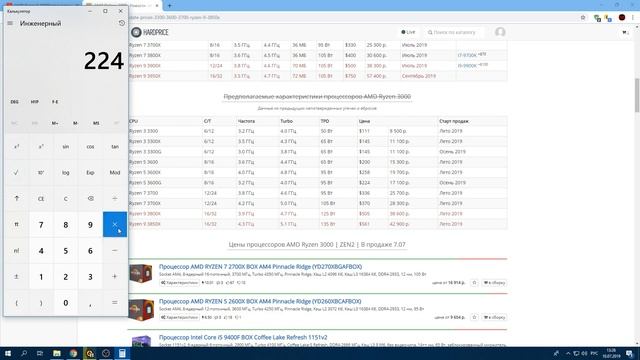The height and width of the screenshot is (360, 640).
Task: Click digit 5 on calculator
Action: (66, 251)
